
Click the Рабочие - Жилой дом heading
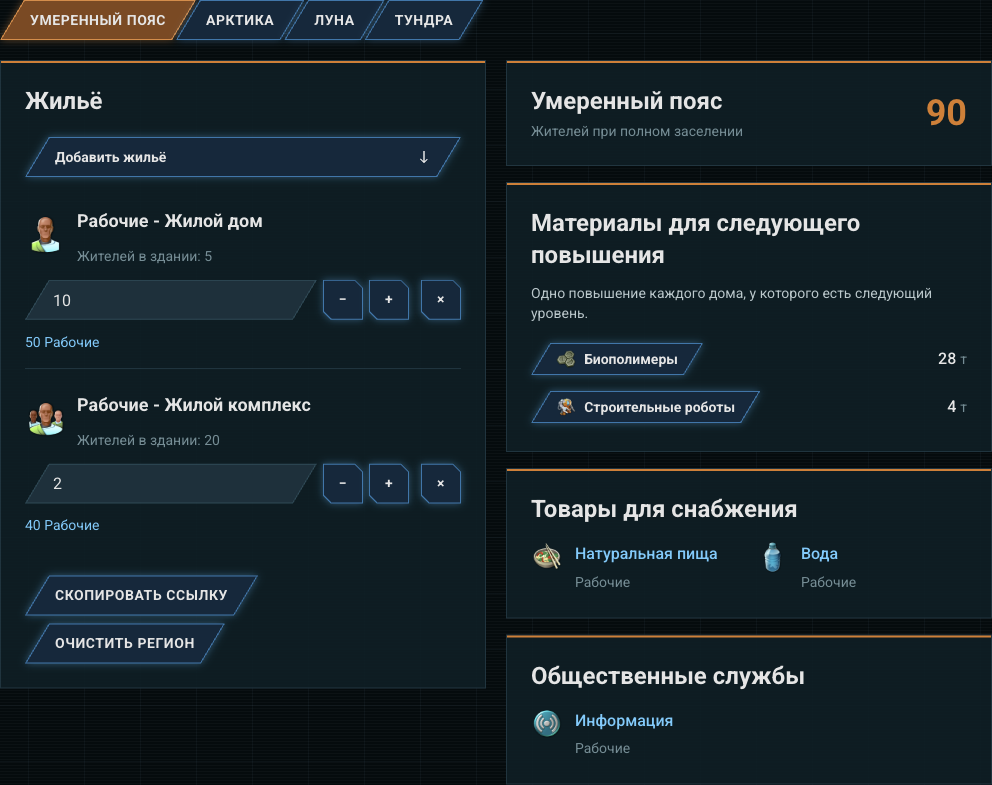click(170, 221)
